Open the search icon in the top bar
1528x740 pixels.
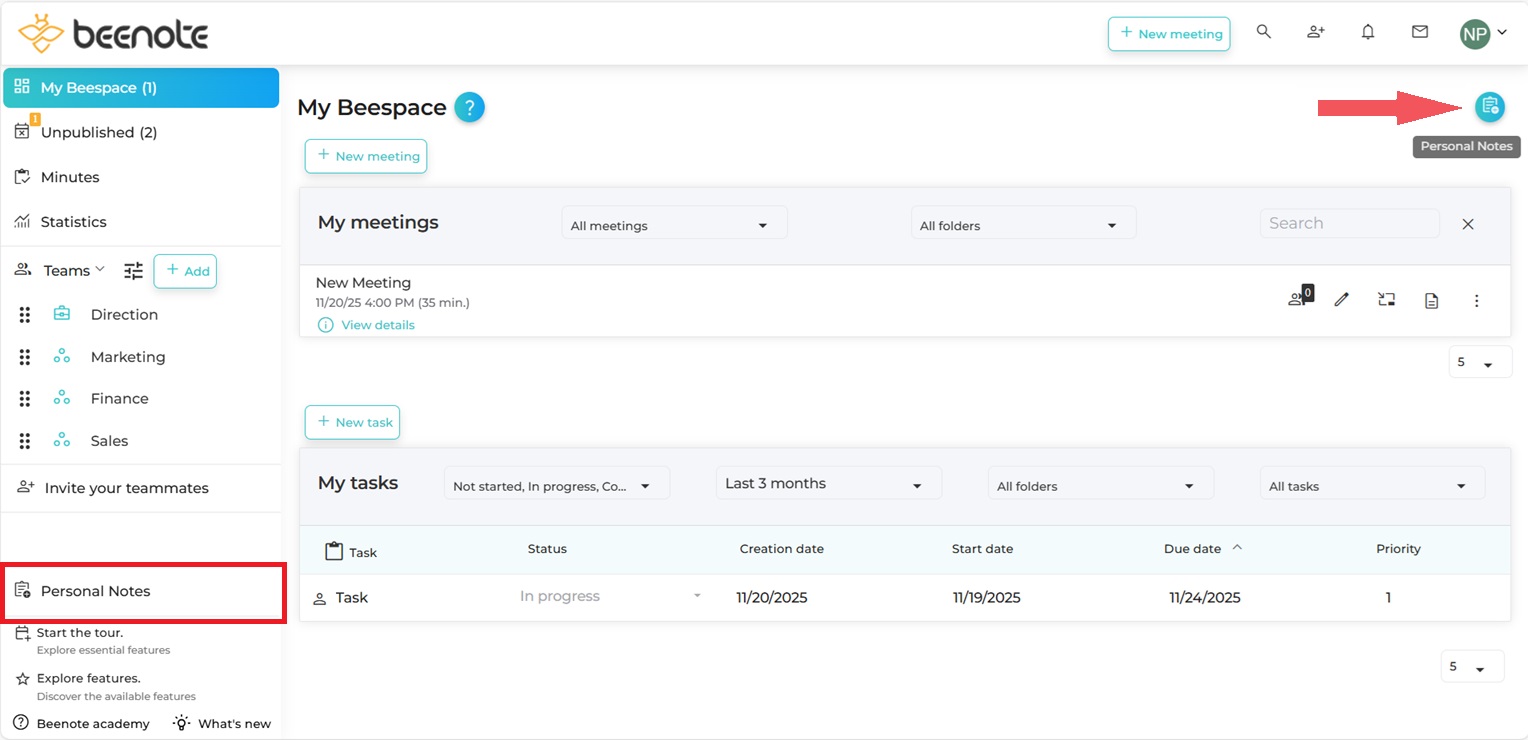(x=1263, y=31)
